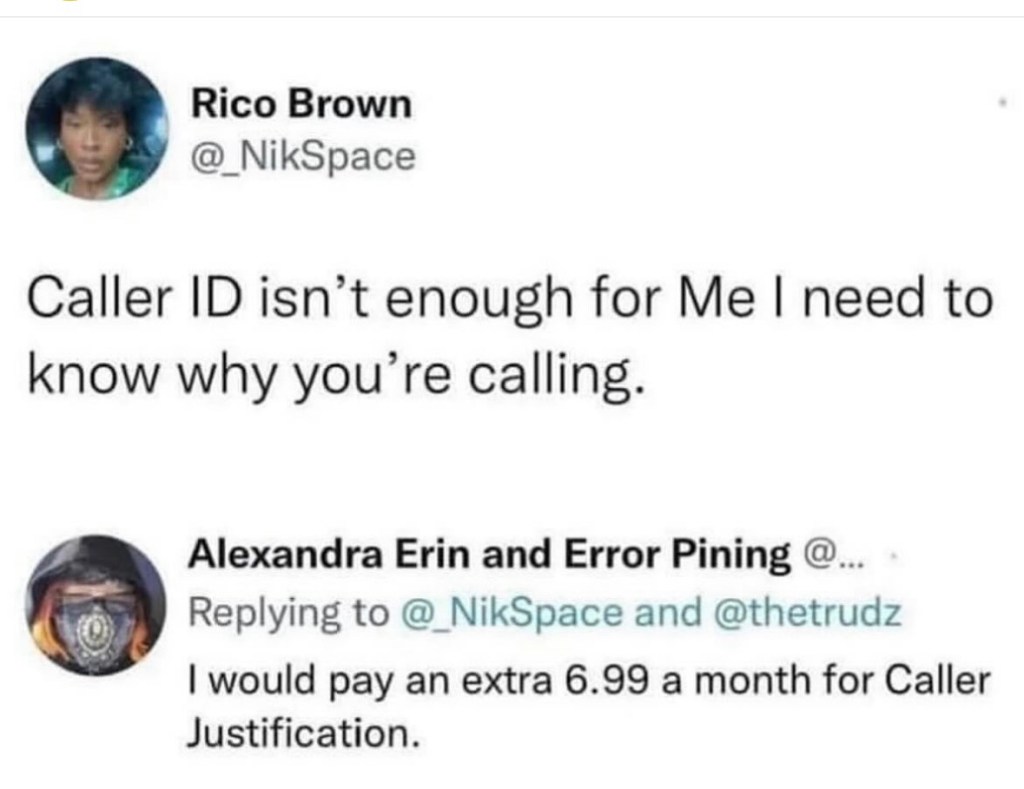The image size is (1024, 789).
Task: Click the Rico Brown display name
Action: [x=301, y=103]
